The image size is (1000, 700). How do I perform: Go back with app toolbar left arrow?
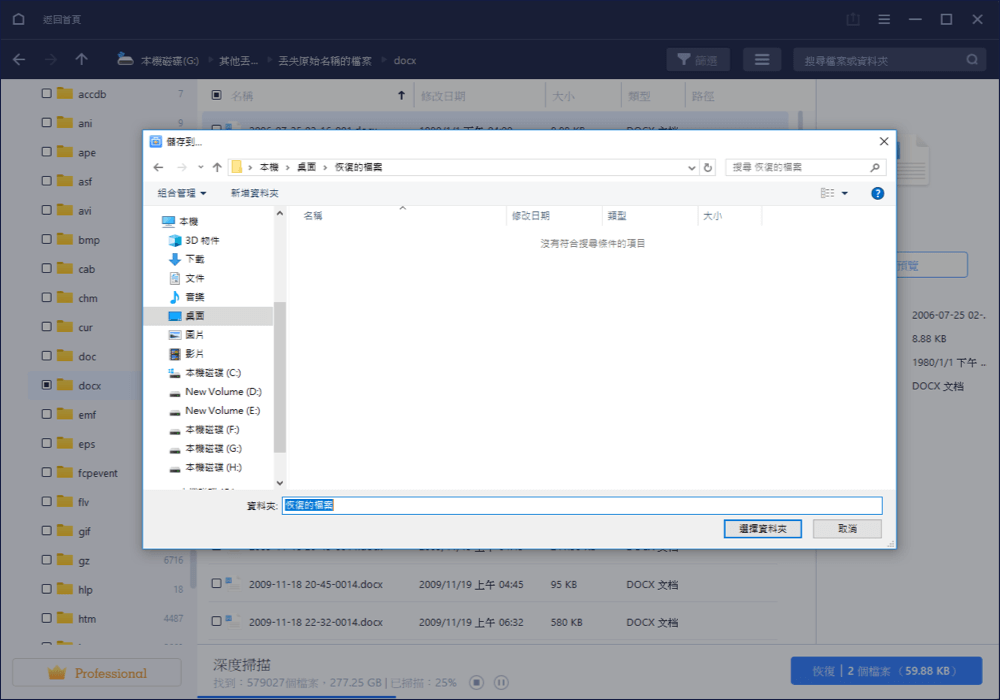(x=19, y=60)
